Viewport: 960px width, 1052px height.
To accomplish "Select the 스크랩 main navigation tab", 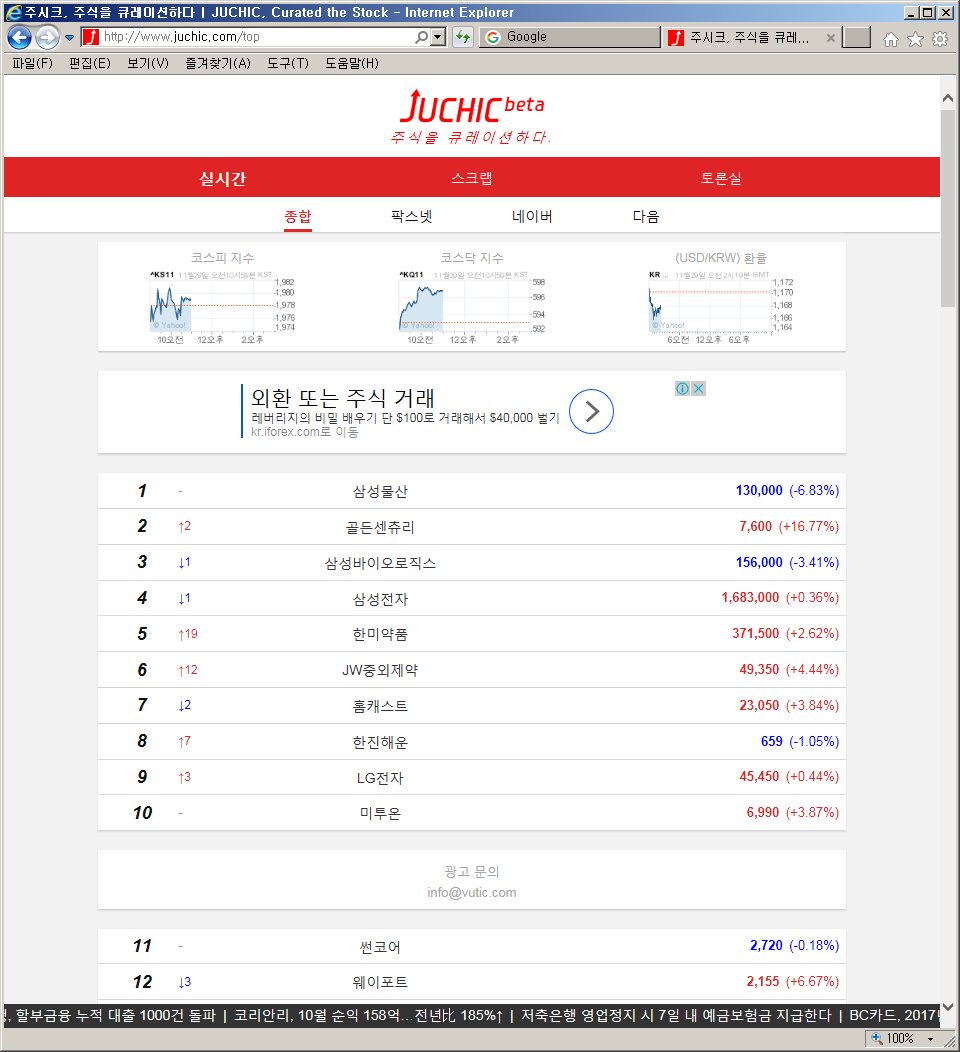I will 472,178.
